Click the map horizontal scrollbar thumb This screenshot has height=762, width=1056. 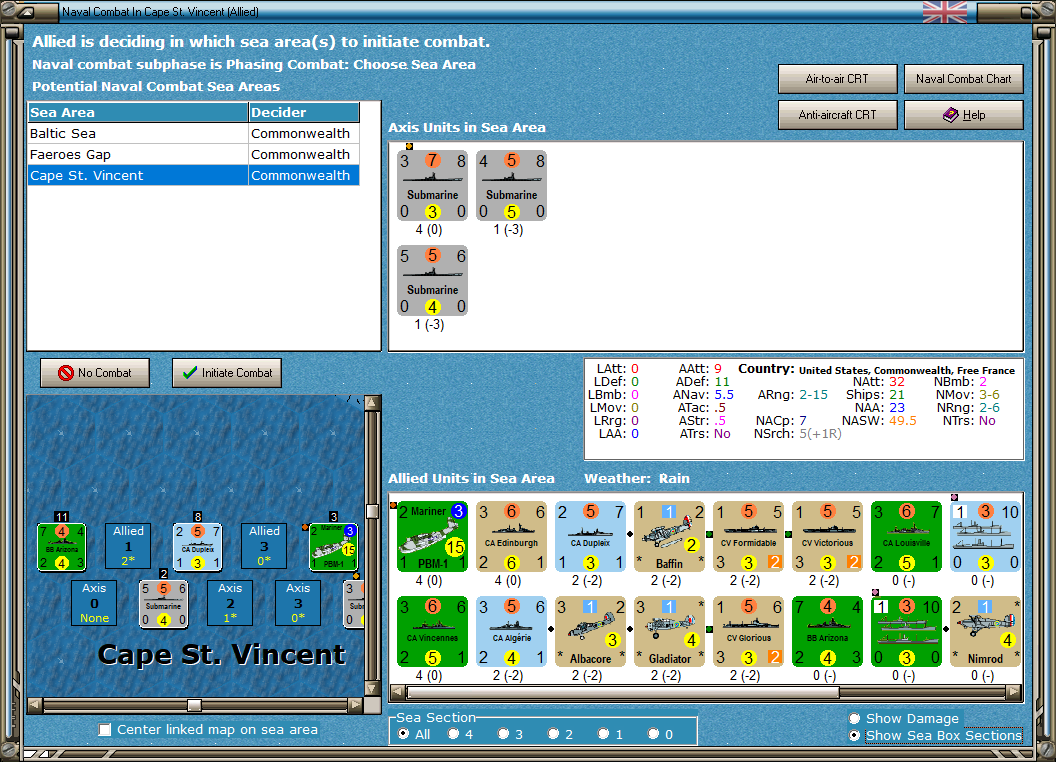pyautogui.click(x=195, y=705)
